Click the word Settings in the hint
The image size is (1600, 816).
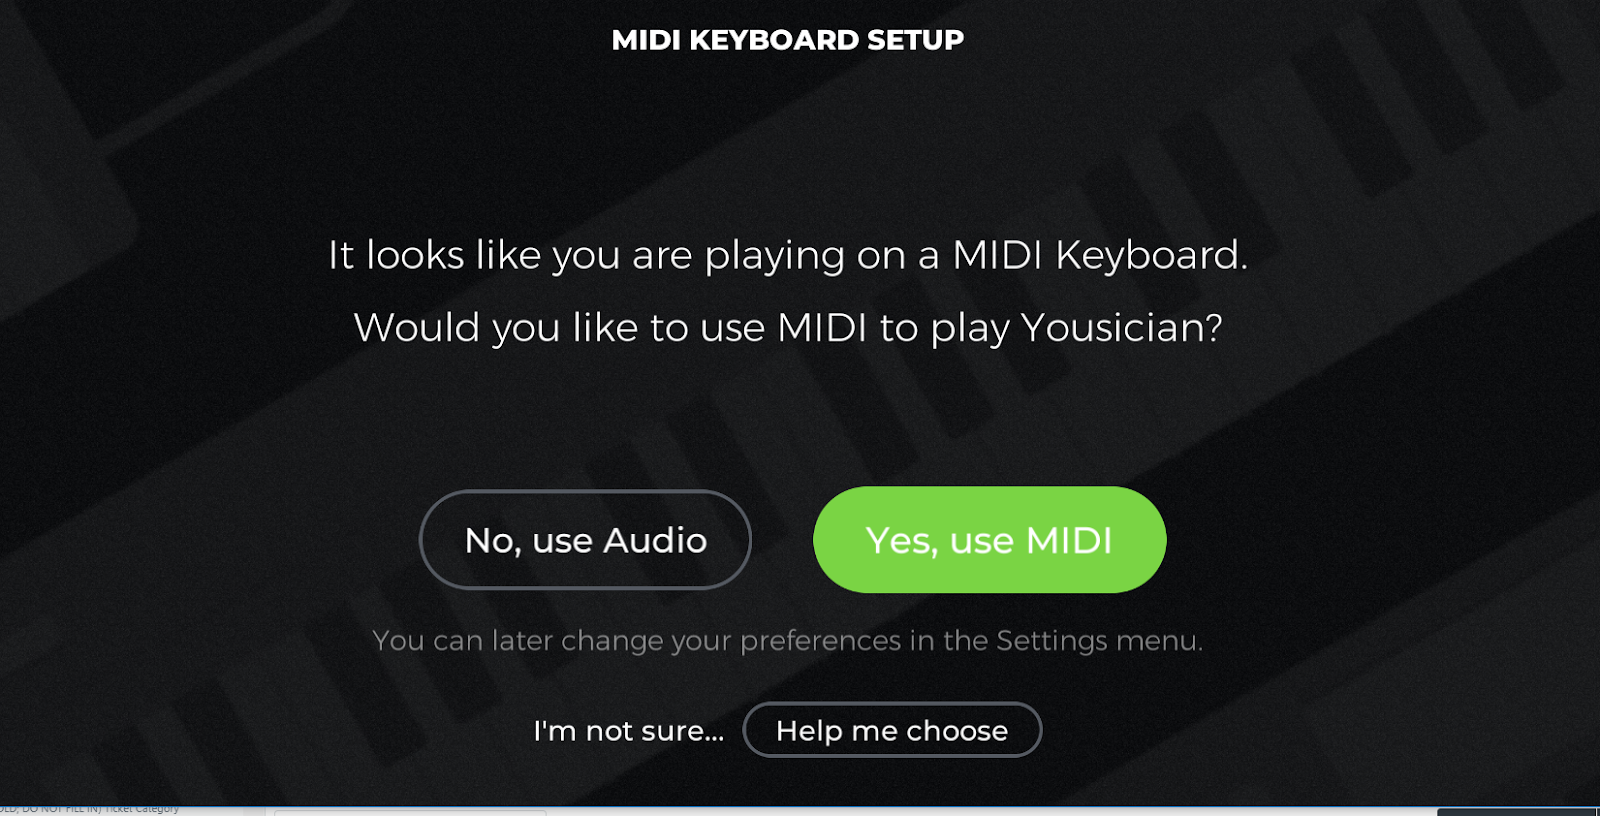[1052, 641]
